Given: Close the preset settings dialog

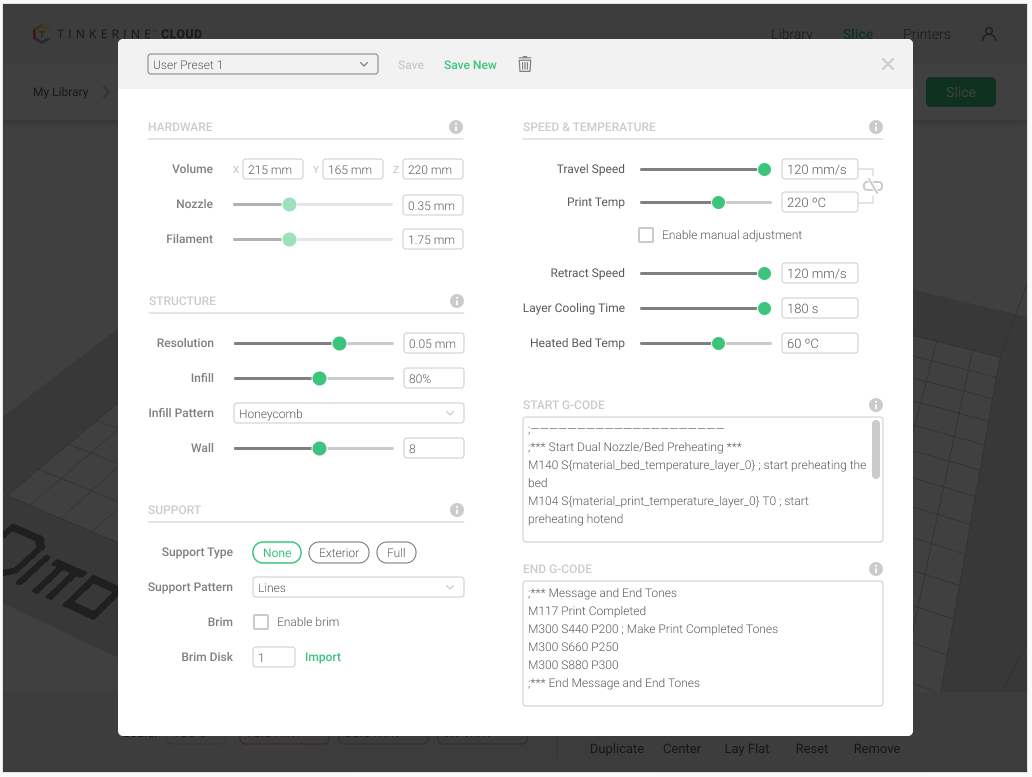Looking at the screenshot, I should [x=888, y=64].
